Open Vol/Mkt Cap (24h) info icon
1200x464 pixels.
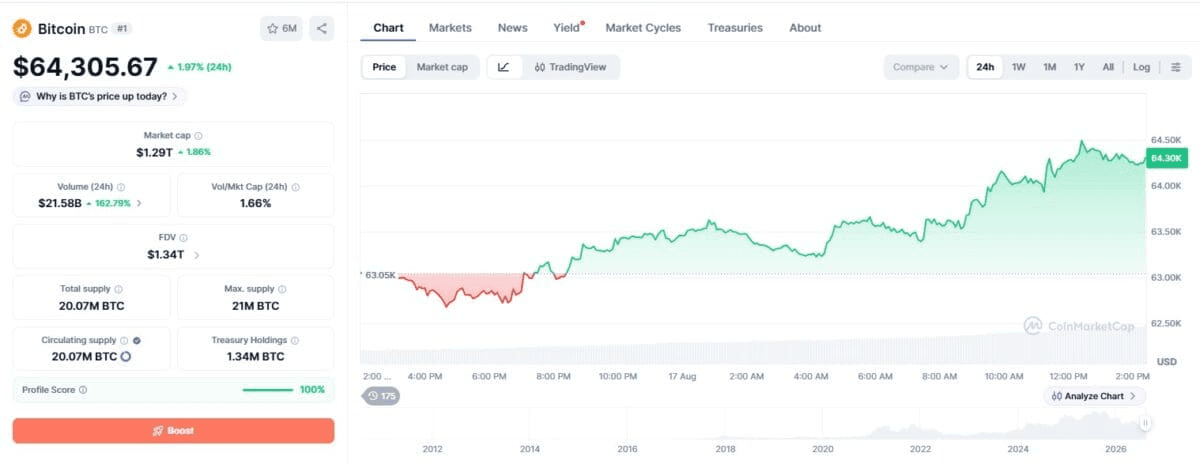pyautogui.click(x=295, y=187)
